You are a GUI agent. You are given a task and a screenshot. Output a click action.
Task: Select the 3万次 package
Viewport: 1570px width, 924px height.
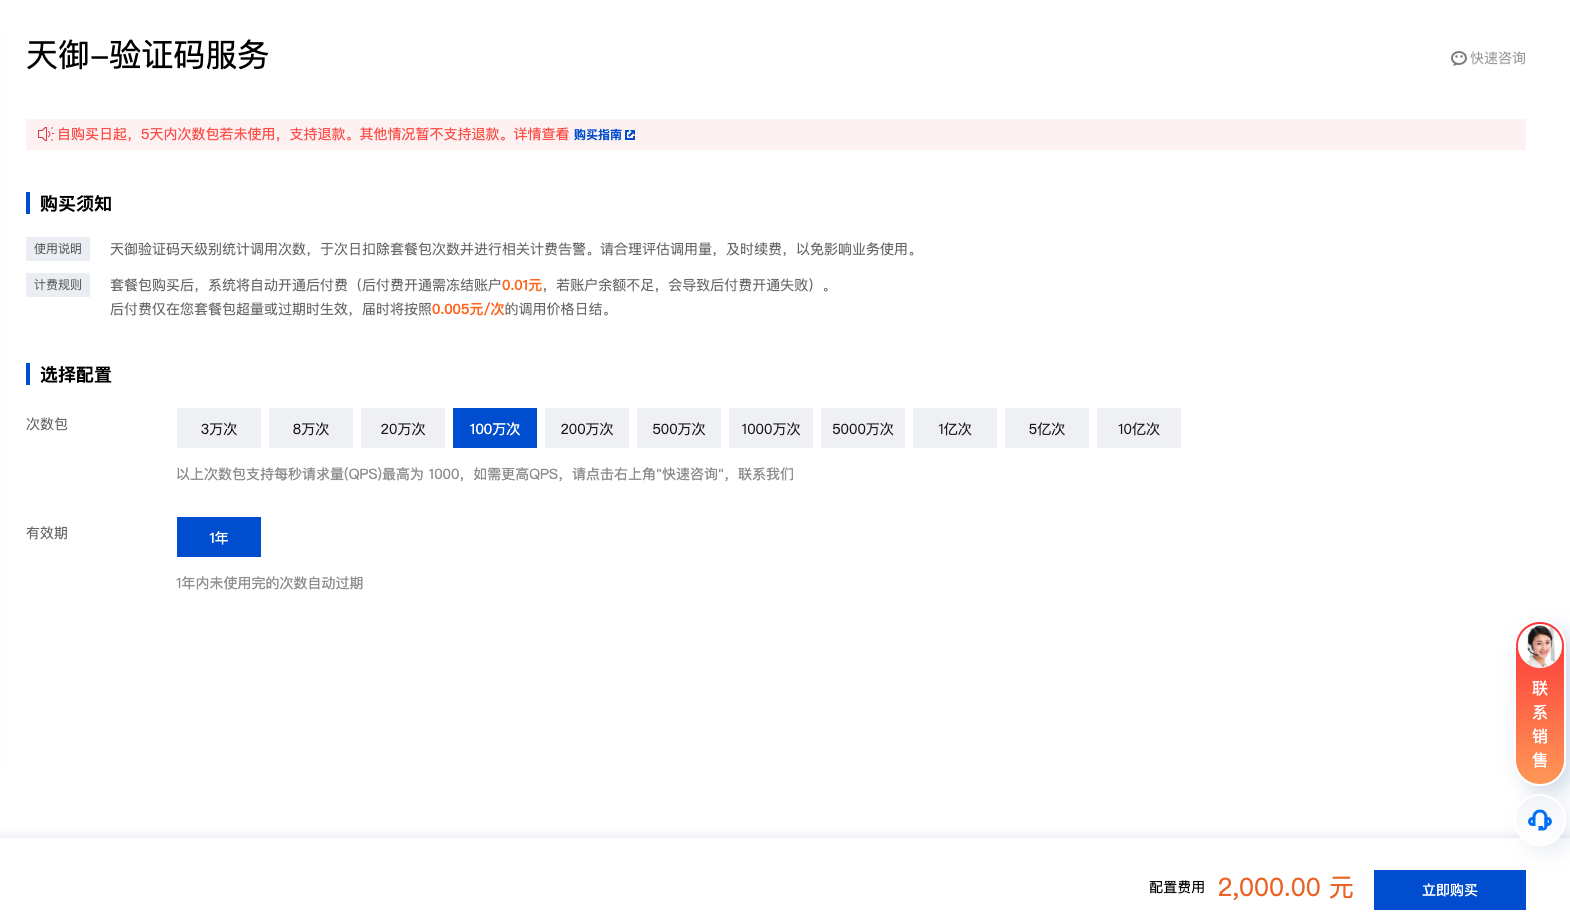point(219,428)
